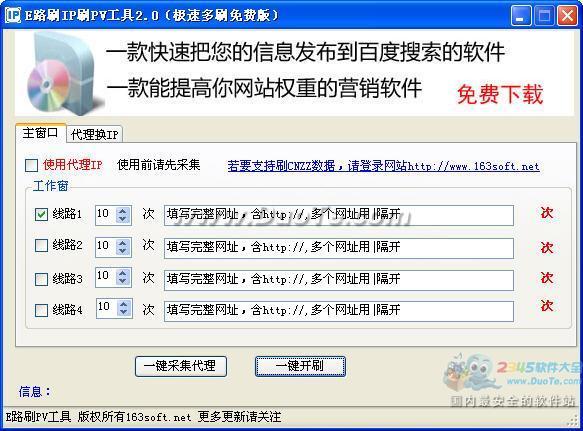Decrease the 线路4 count with down arrow
This screenshot has height=431, width=583.
point(123,313)
